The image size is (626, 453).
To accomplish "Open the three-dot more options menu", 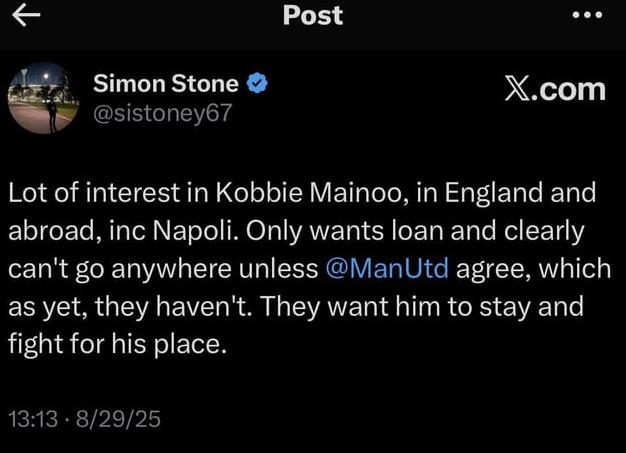I will pos(587,15).
